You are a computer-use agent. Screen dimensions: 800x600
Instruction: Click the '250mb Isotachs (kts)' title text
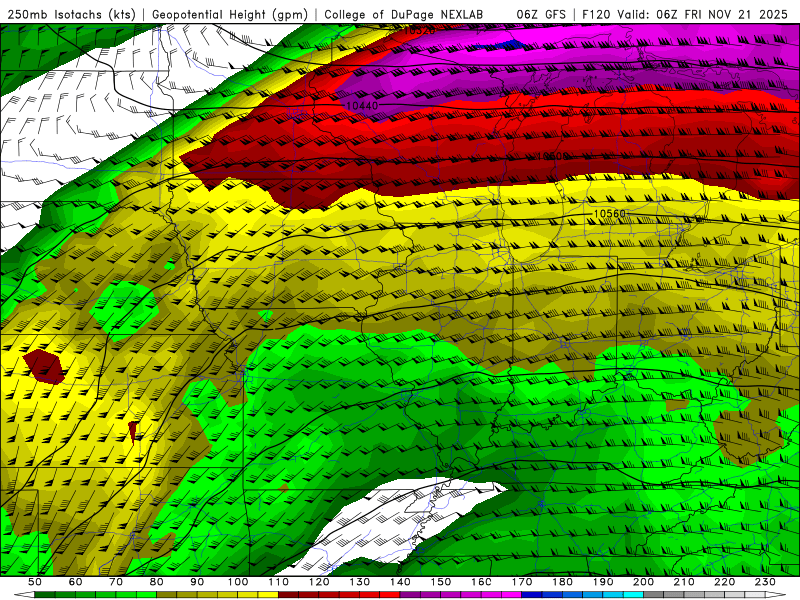pos(72,15)
